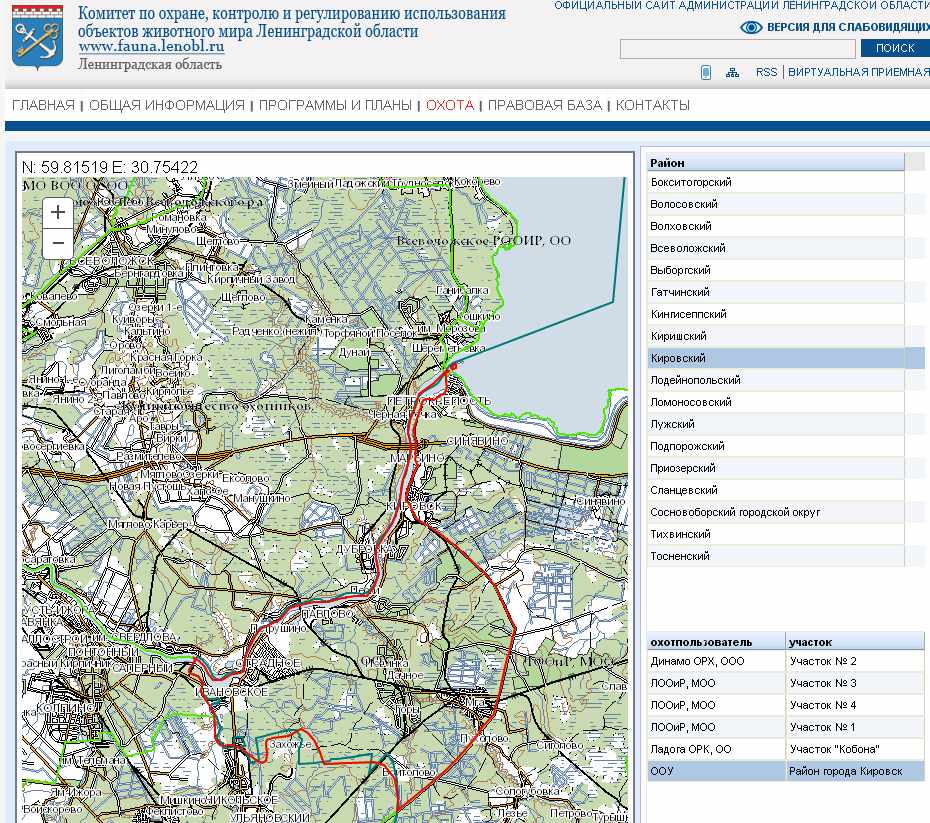Open the sitemap icon near RSS
Screen dimensions: 930x823
point(733,72)
